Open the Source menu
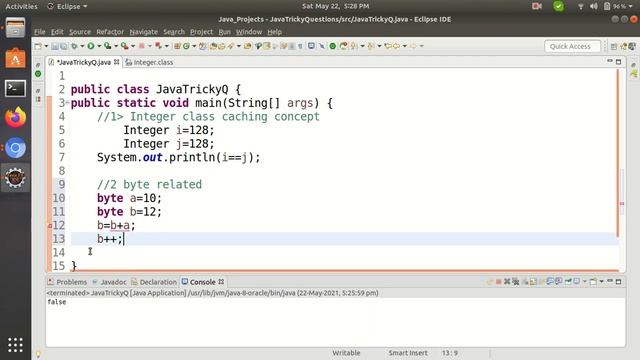The width and height of the screenshot is (640, 360). (80, 32)
